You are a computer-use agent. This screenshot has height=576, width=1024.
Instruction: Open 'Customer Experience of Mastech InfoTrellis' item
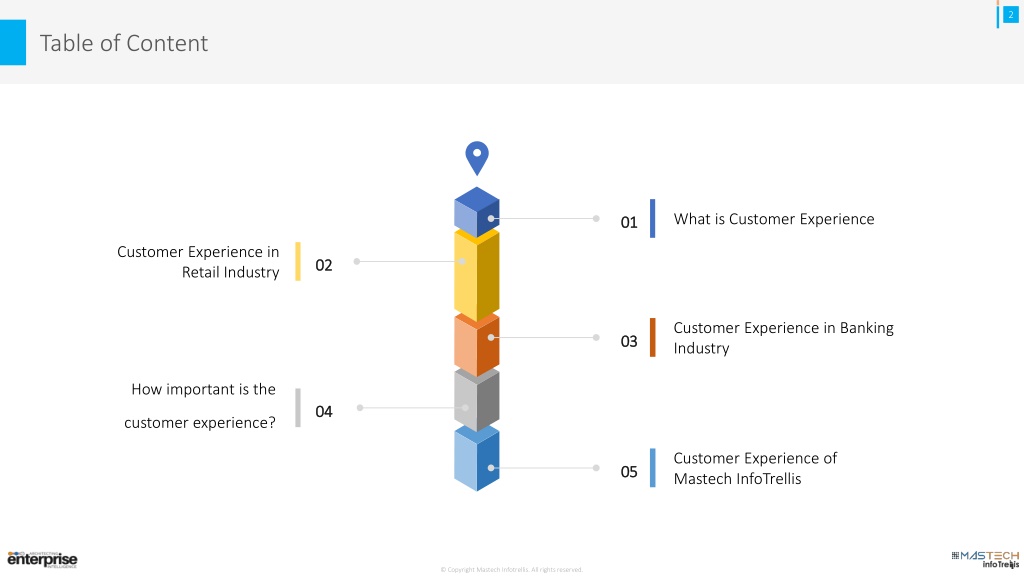click(x=755, y=468)
